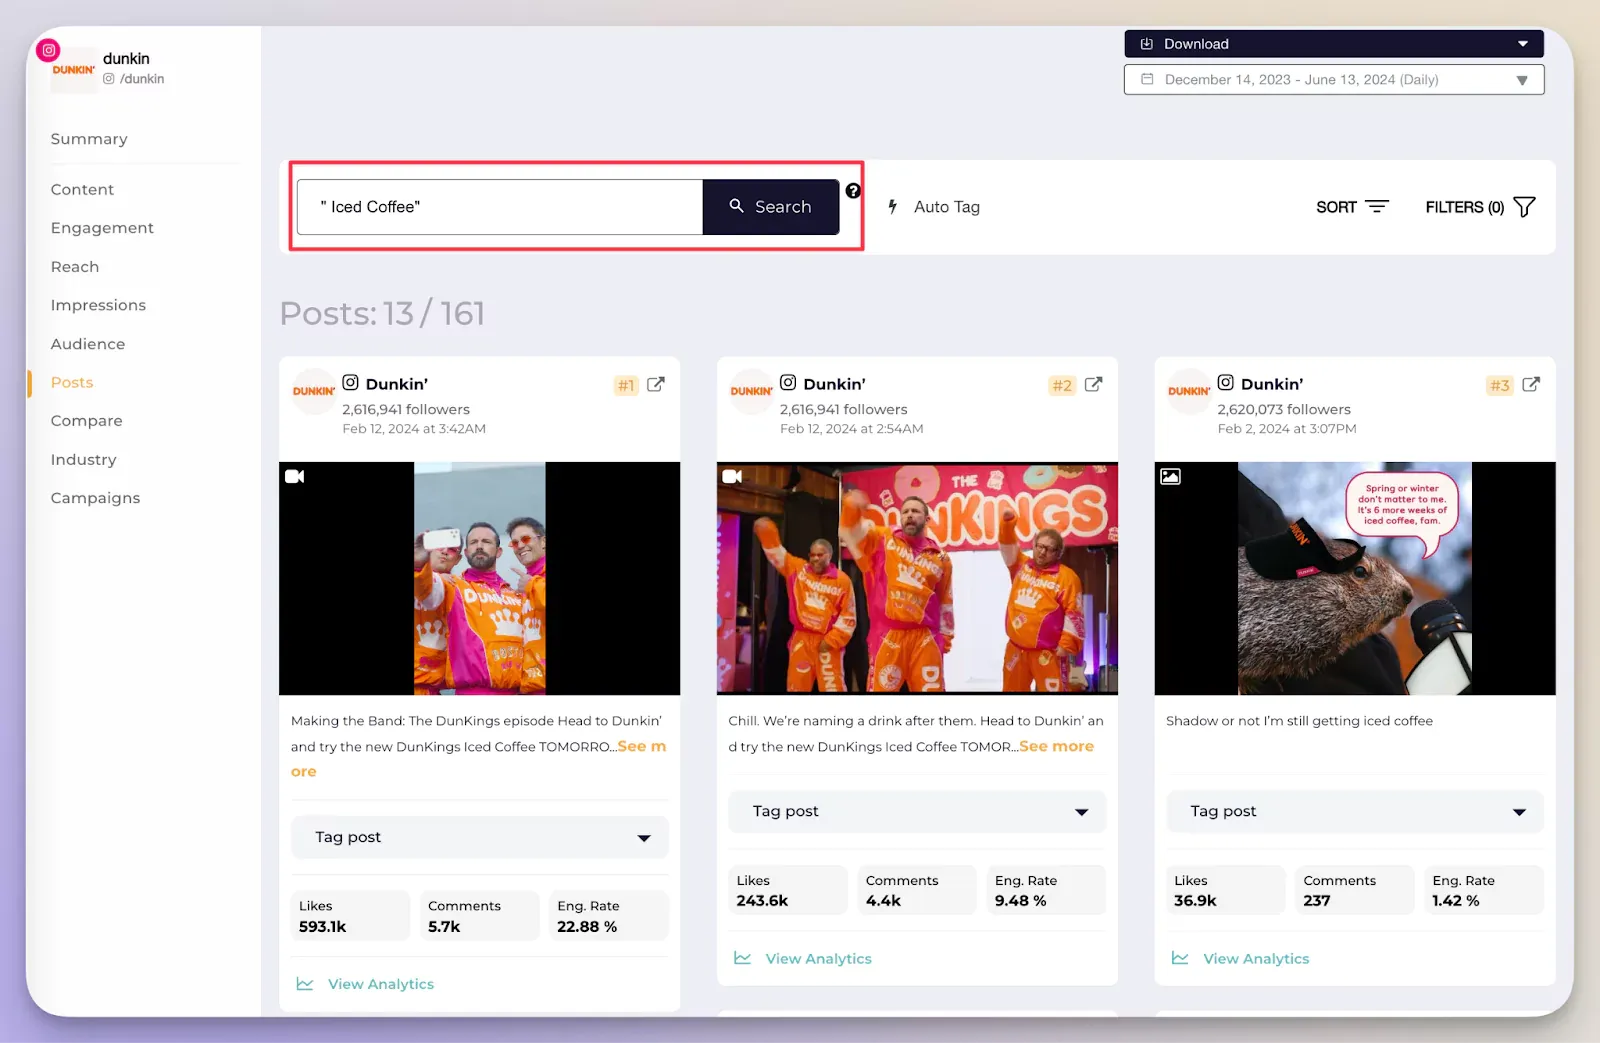This screenshot has height=1043, width=1600.
Task: Click post #3 groundhog image thumbnail
Action: 1355,578
